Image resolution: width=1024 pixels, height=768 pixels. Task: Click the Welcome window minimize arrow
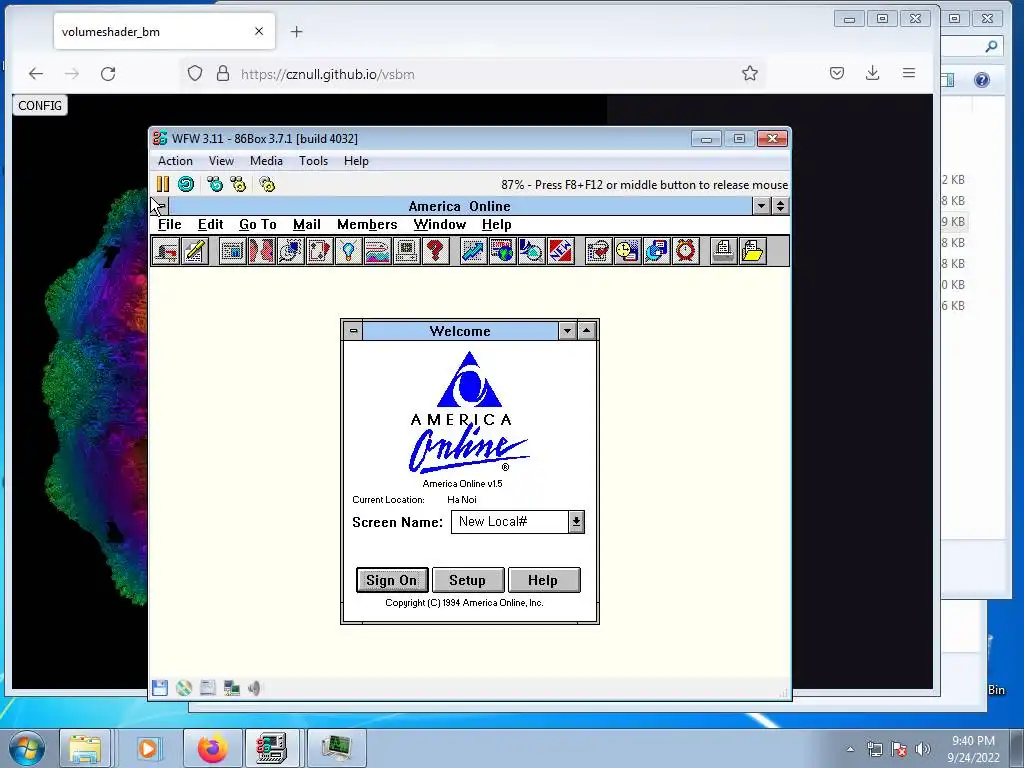pyautogui.click(x=568, y=331)
